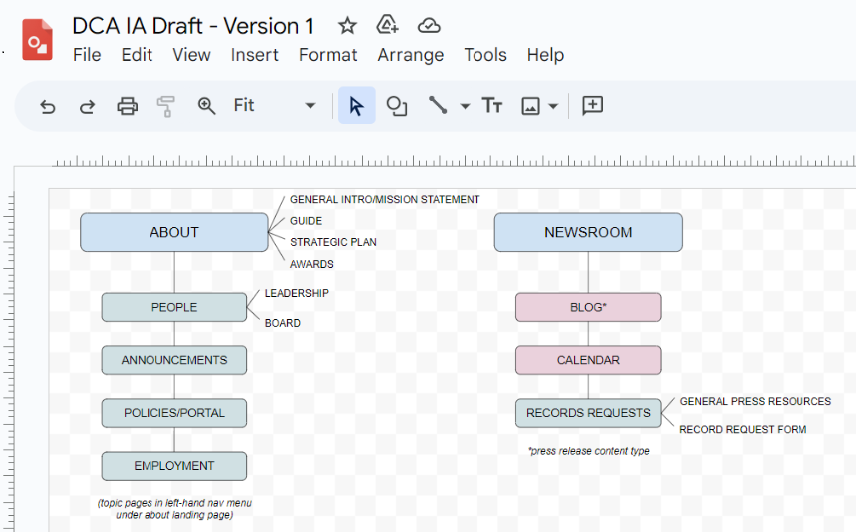856x532 pixels.
Task: Check the cloud save status icon
Action: (429, 26)
